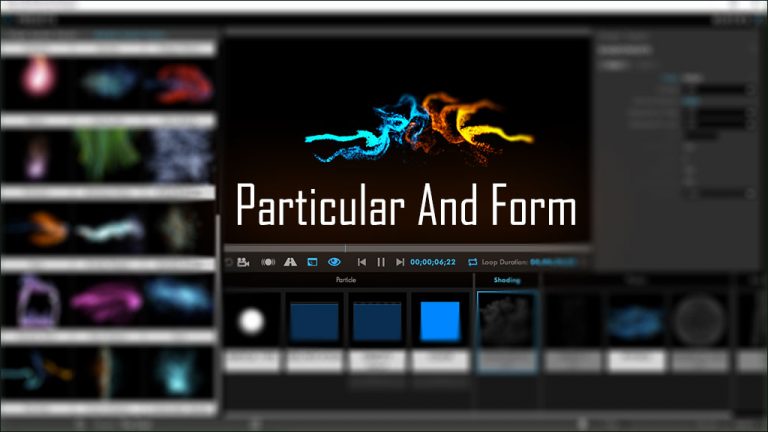Toggle the loop playback icon
Image resolution: width=768 pixels, height=432 pixels.
coord(472,262)
